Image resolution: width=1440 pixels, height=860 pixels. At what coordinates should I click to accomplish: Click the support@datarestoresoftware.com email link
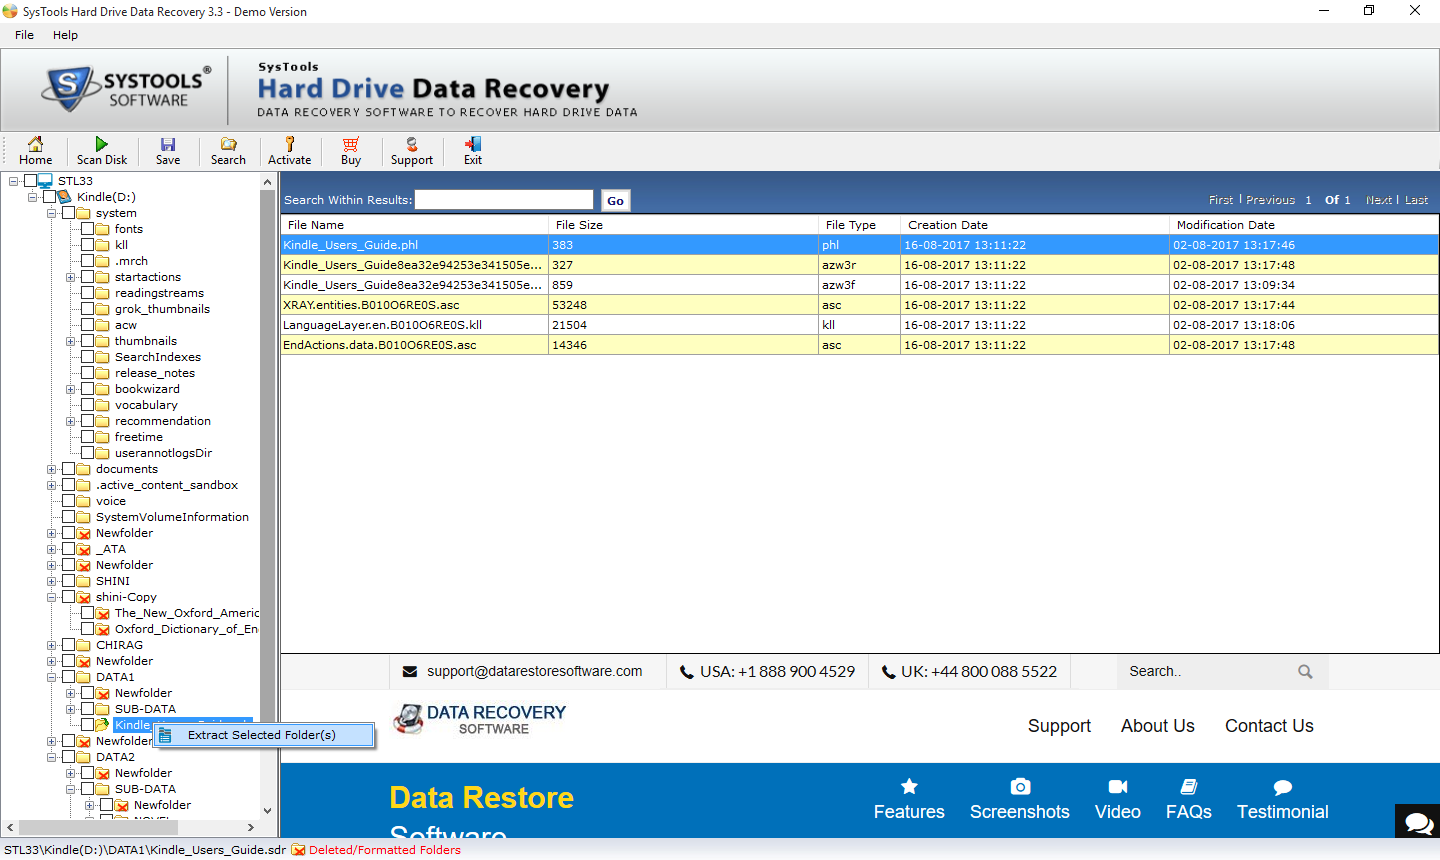tap(534, 671)
